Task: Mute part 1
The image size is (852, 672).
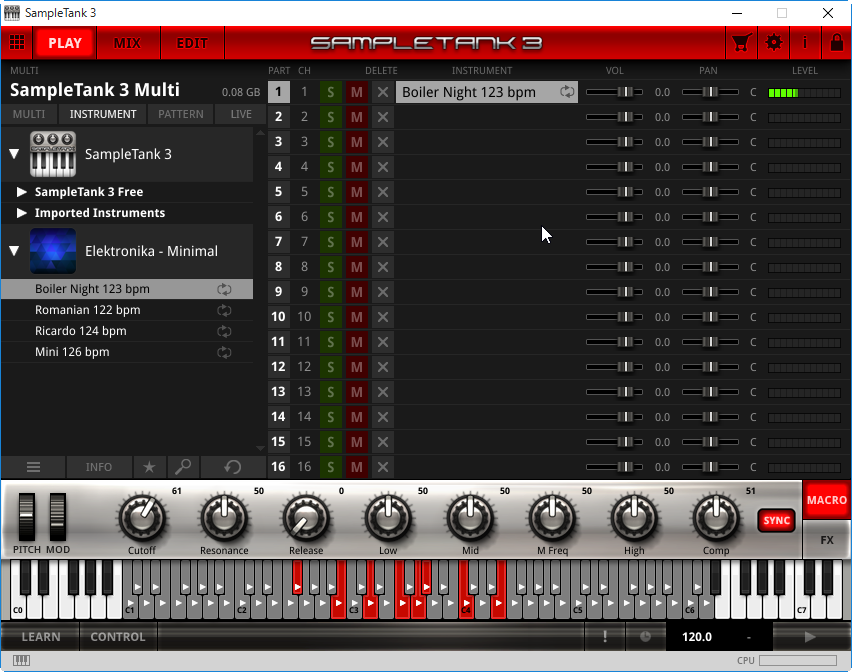Action: point(356,92)
